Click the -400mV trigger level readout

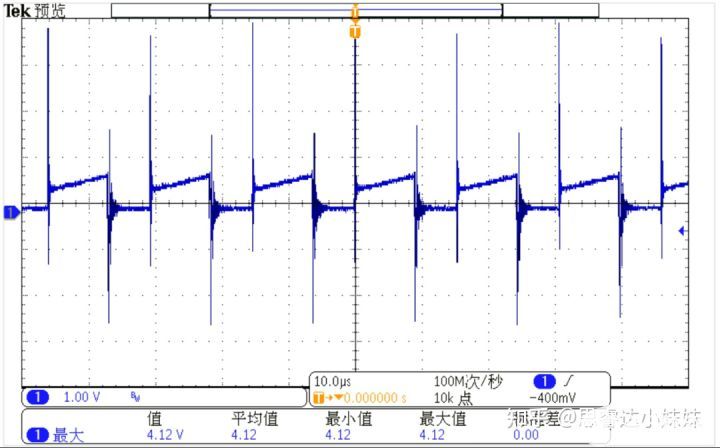click(552, 398)
